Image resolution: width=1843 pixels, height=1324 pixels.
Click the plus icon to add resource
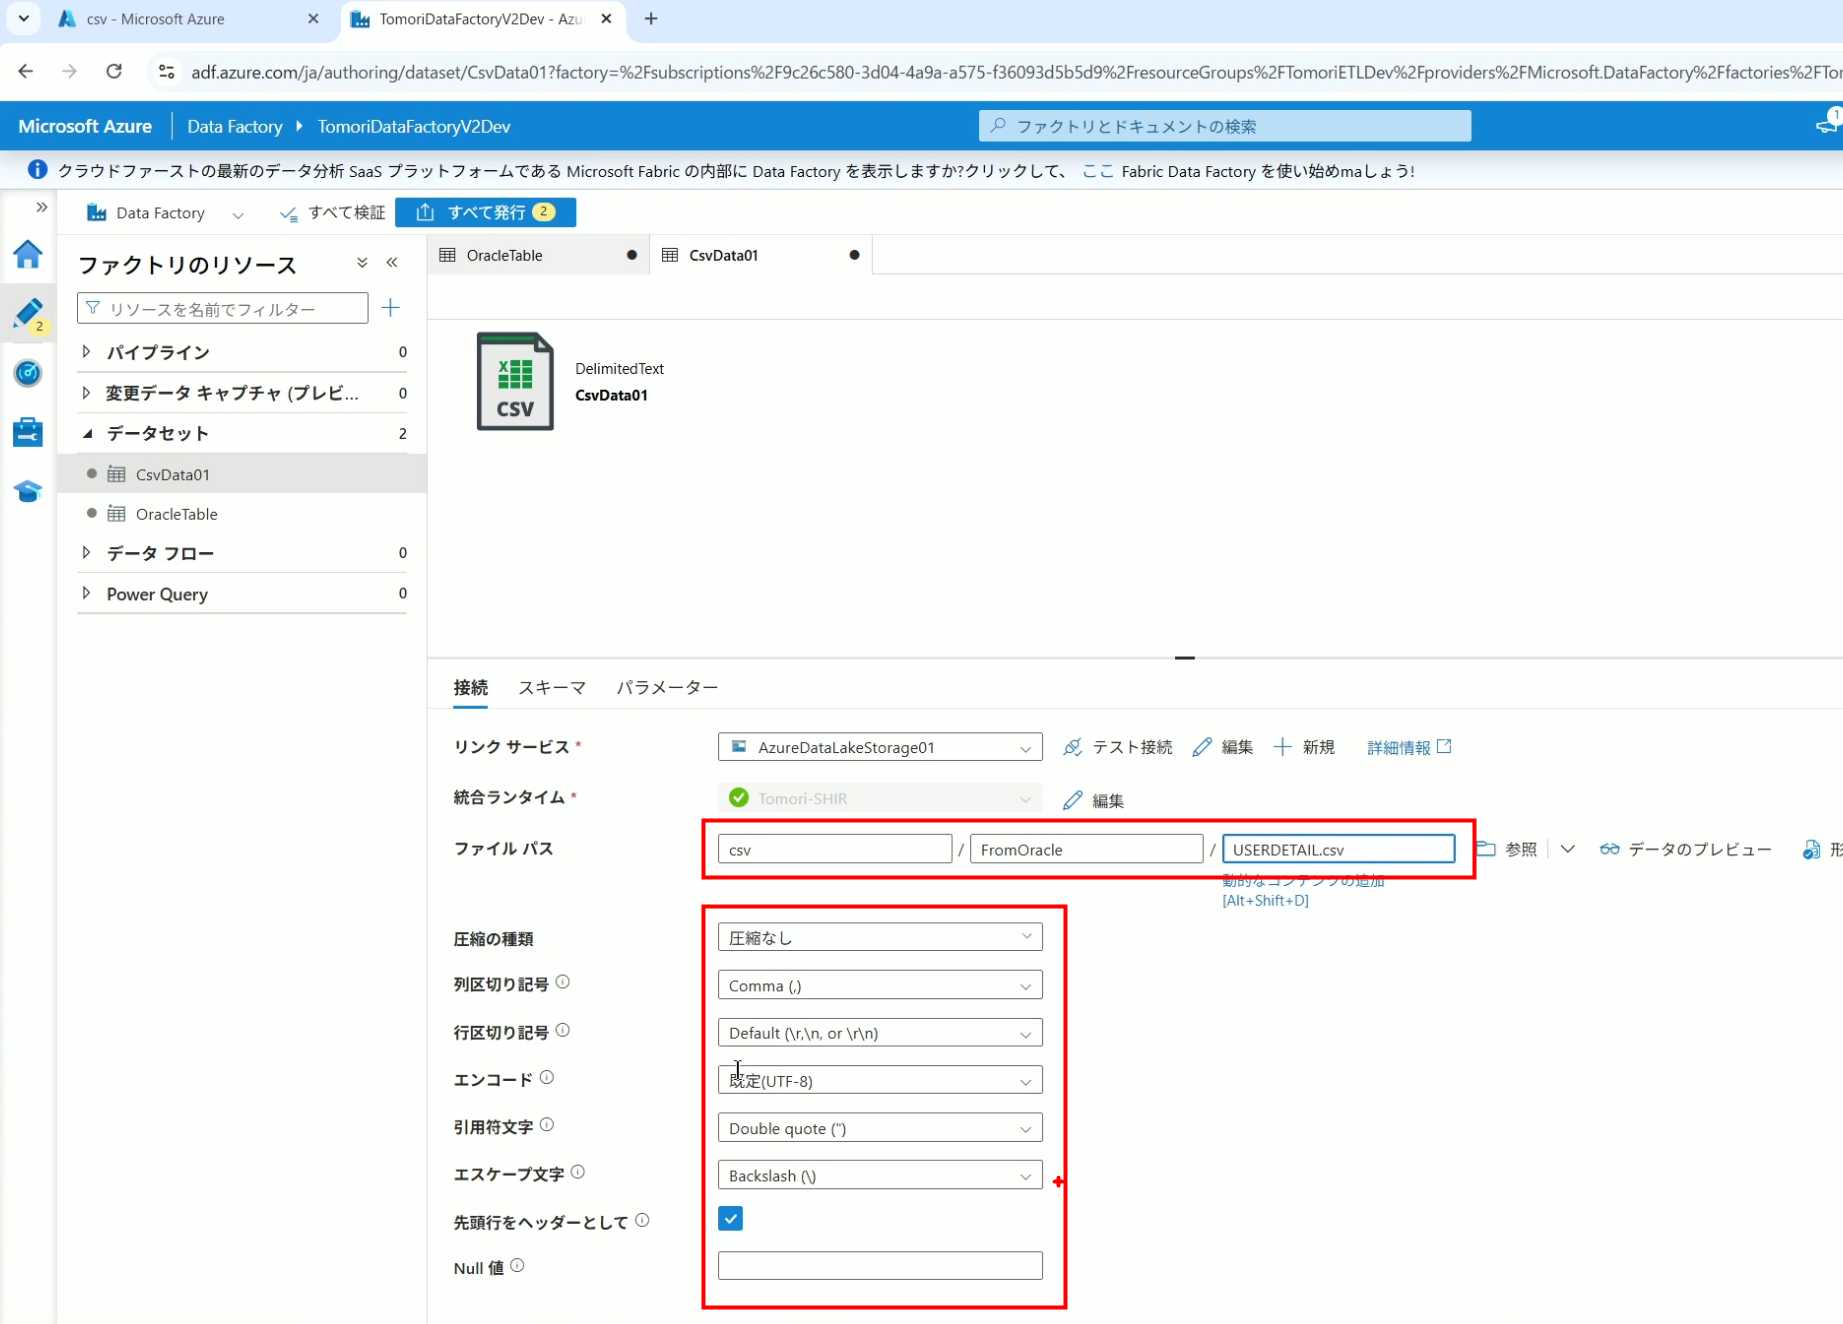click(391, 308)
